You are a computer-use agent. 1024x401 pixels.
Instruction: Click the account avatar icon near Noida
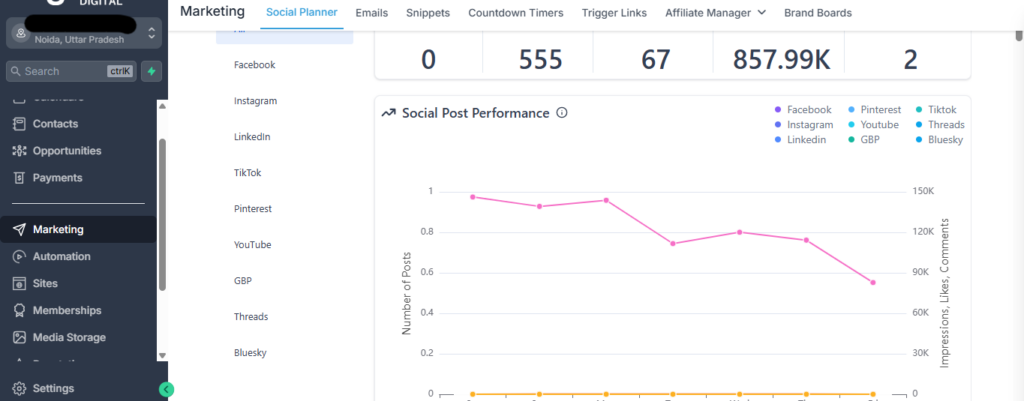tap(20, 33)
